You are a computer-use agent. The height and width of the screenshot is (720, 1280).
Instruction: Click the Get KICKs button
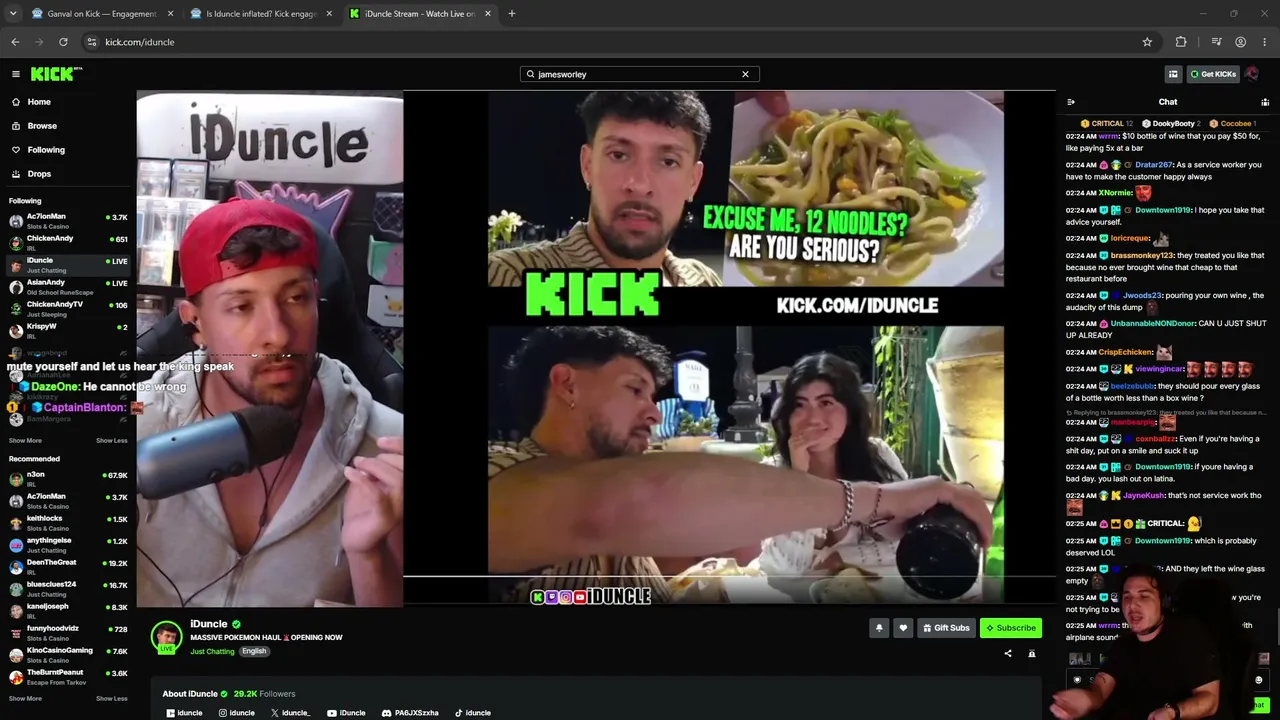[1213, 74]
